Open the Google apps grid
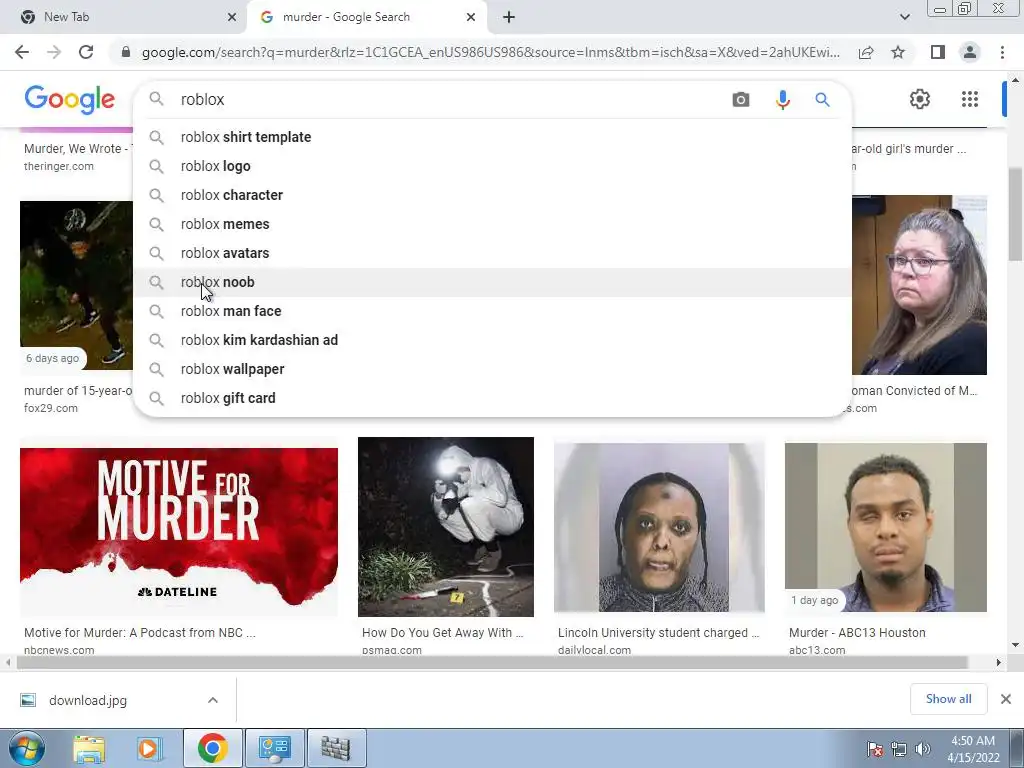This screenshot has width=1024, height=768. (970, 99)
